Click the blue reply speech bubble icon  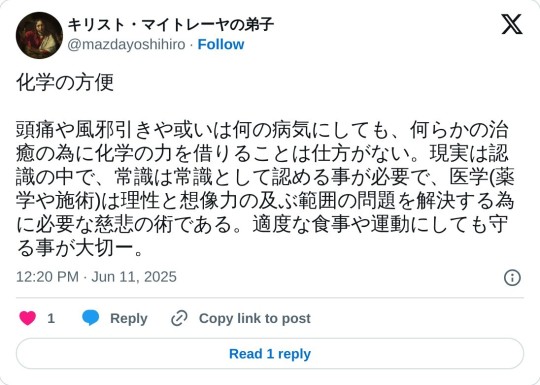(x=91, y=318)
